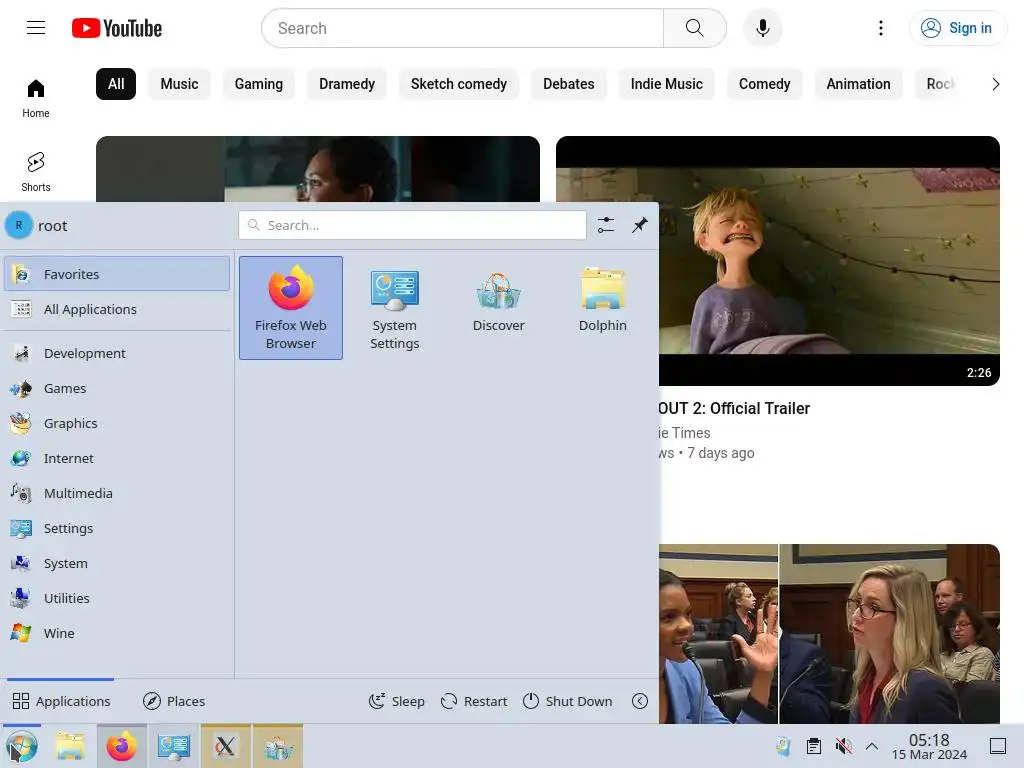Open the Graphics category

[x=117, y=423]
